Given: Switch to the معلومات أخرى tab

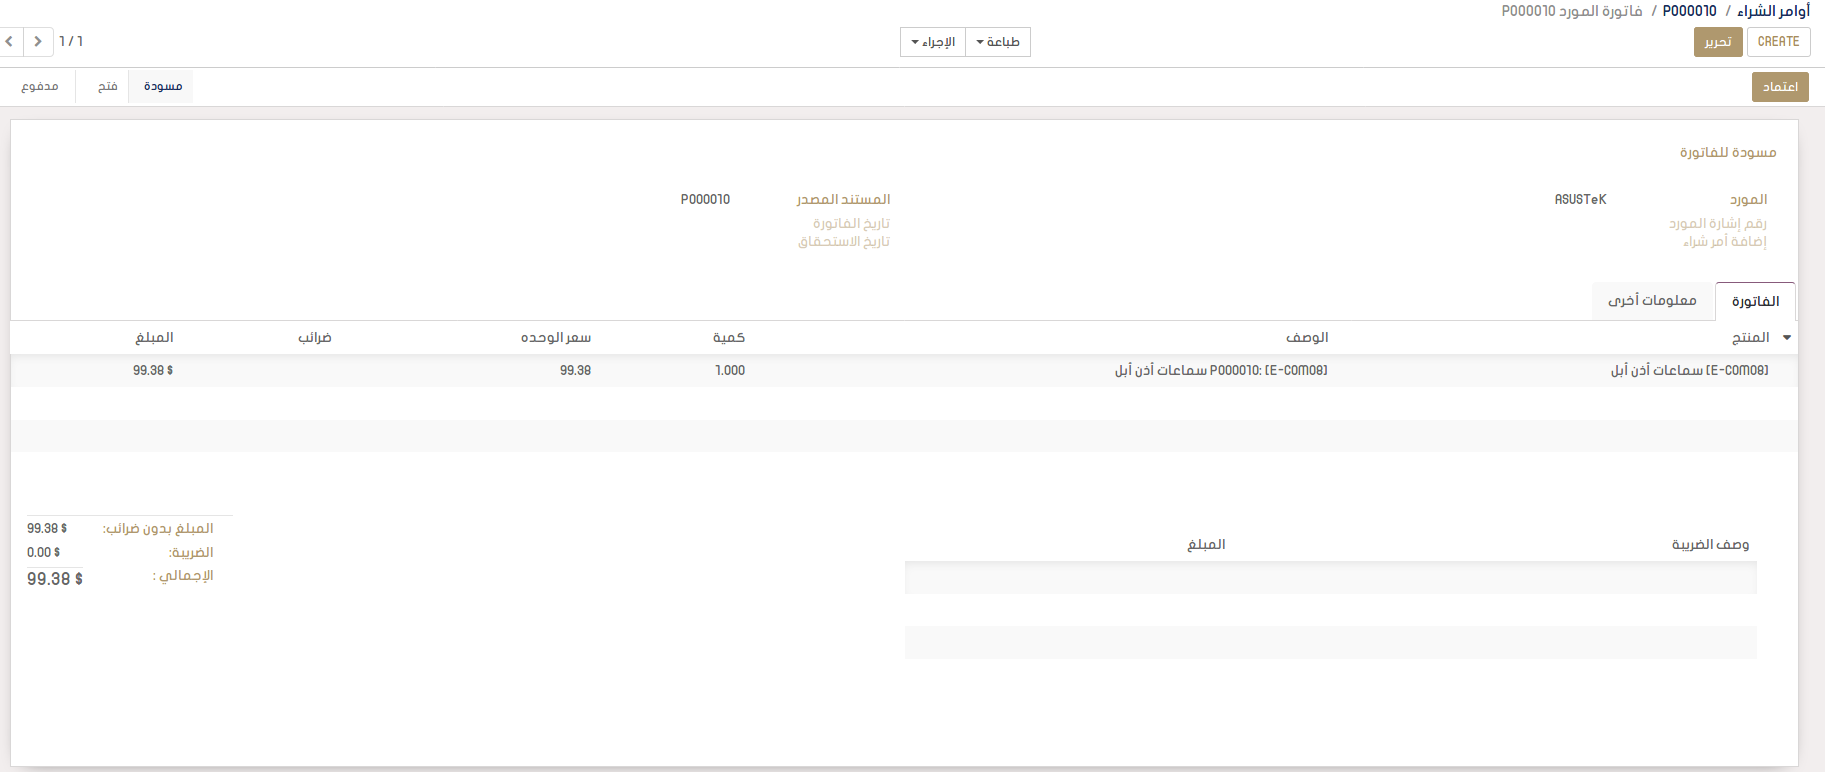Looking at the screenshot, I should [1652, 301].
